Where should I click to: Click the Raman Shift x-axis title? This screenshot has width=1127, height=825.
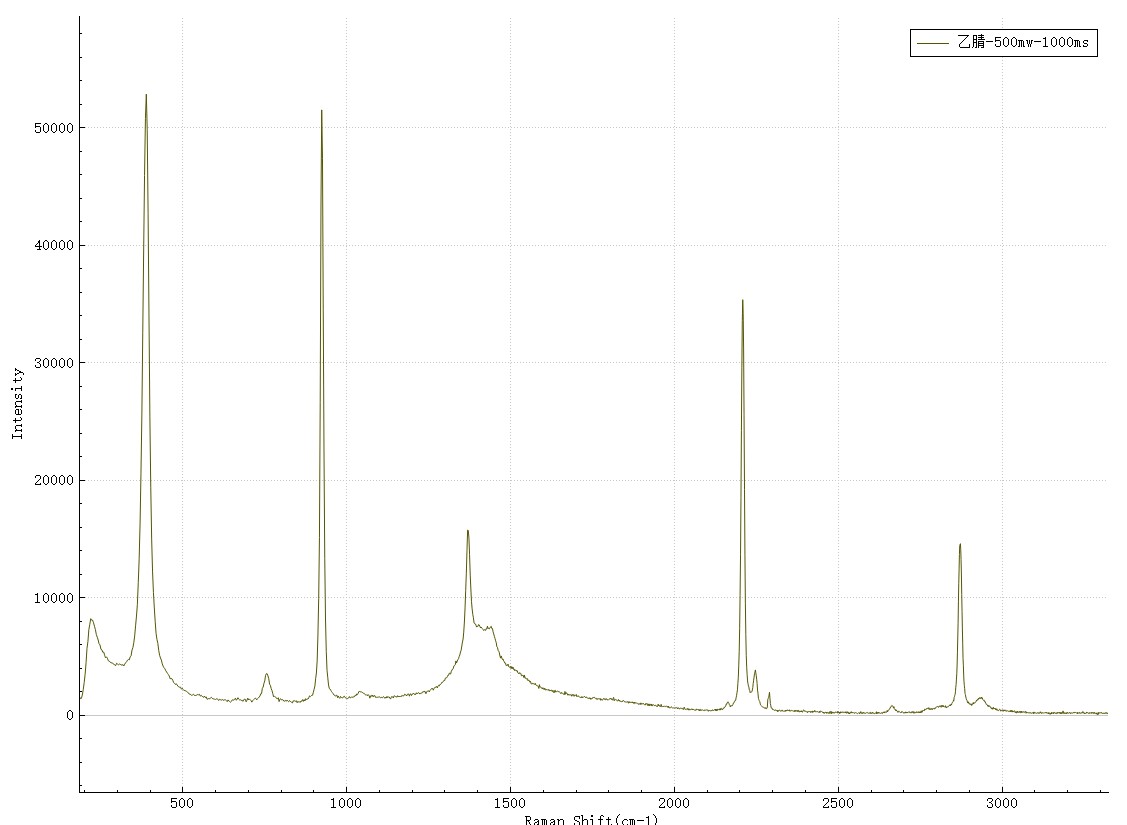[x=592, y=819]
